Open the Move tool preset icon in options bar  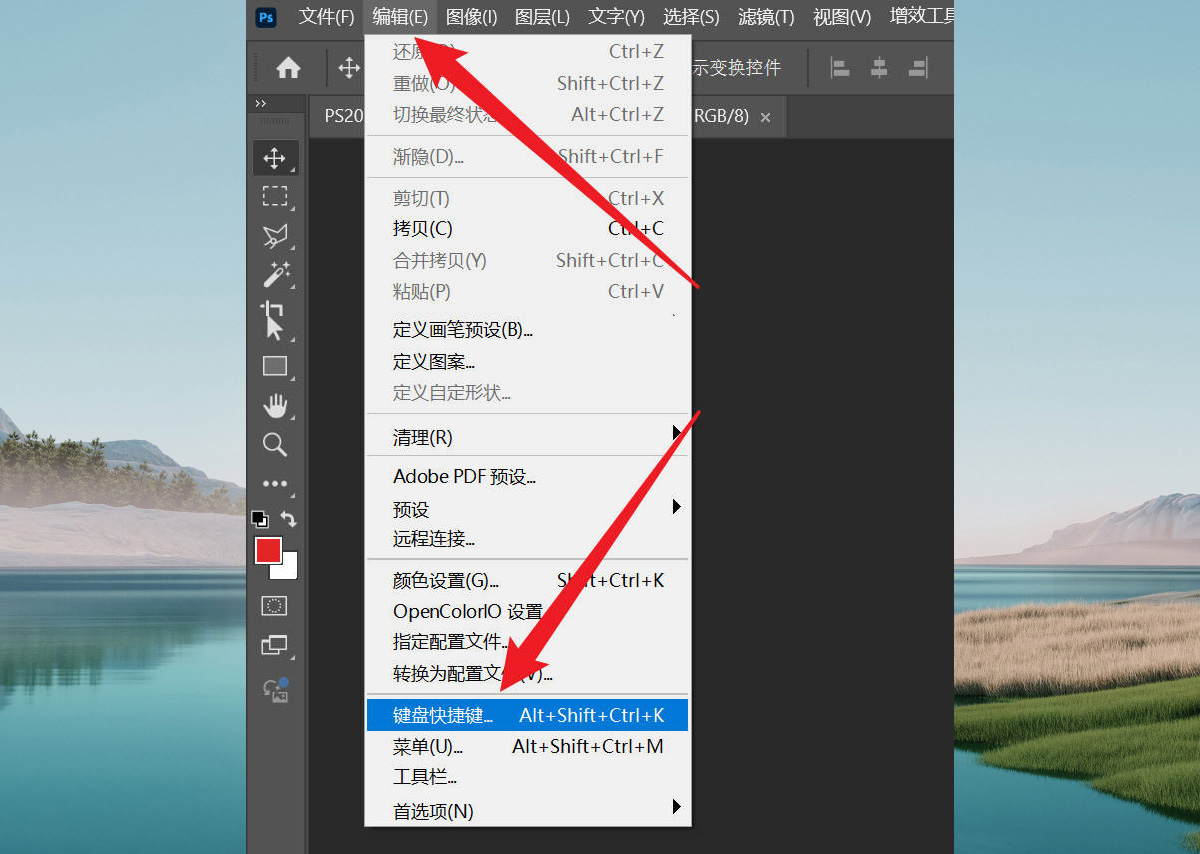click(x=349, y=68)
